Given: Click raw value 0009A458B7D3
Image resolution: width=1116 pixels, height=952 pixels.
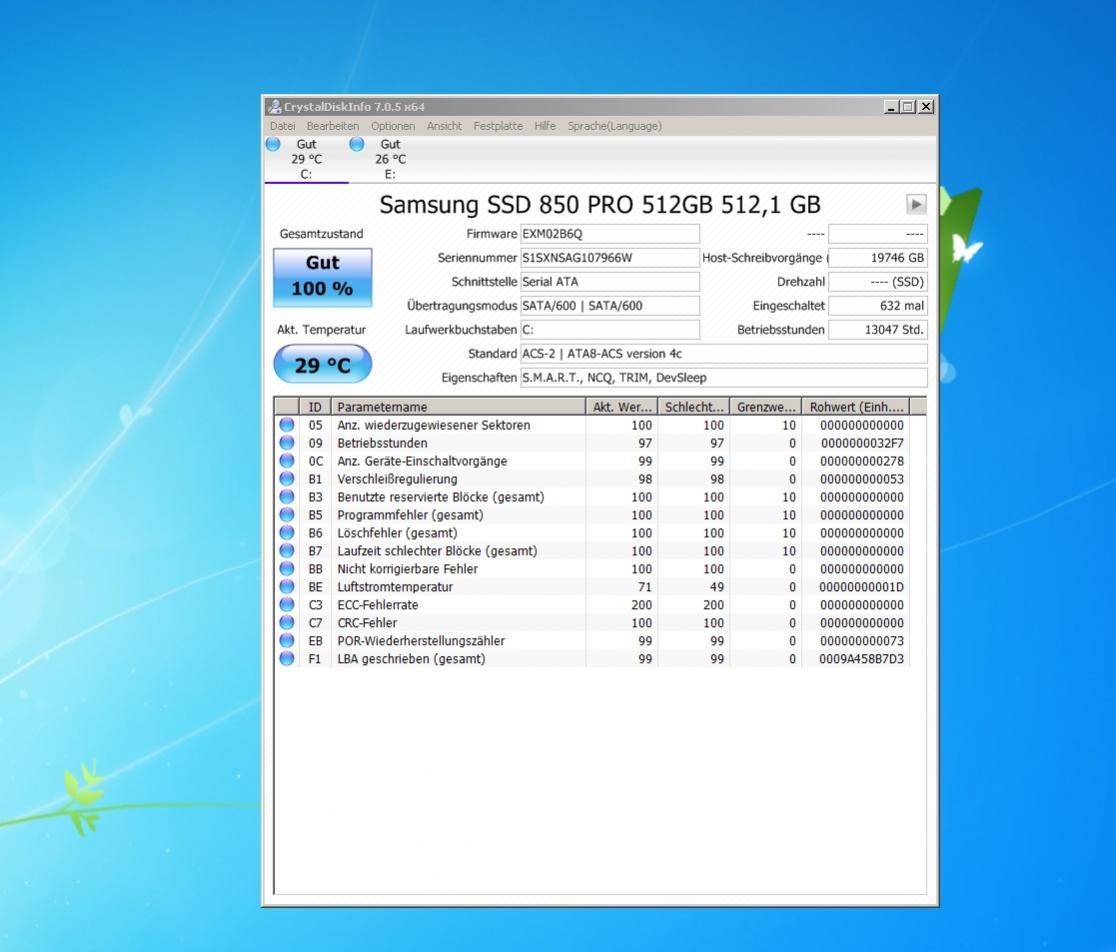Looking at the screenshot, I should (861, 659).
